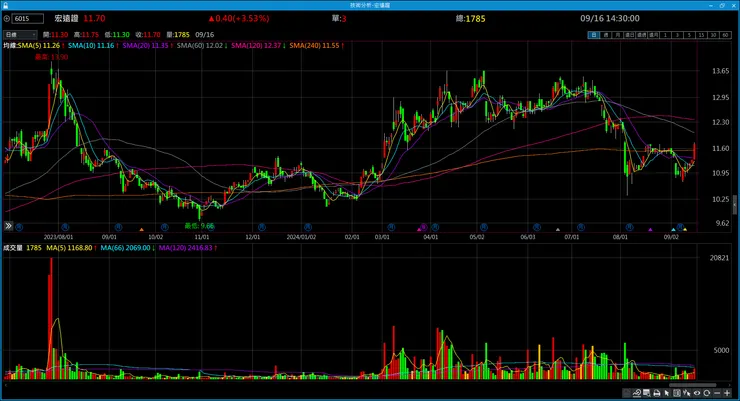Screen dimensions: 740x401
Task: Switch to the 15 minute interval button
Action: point(701,35)
